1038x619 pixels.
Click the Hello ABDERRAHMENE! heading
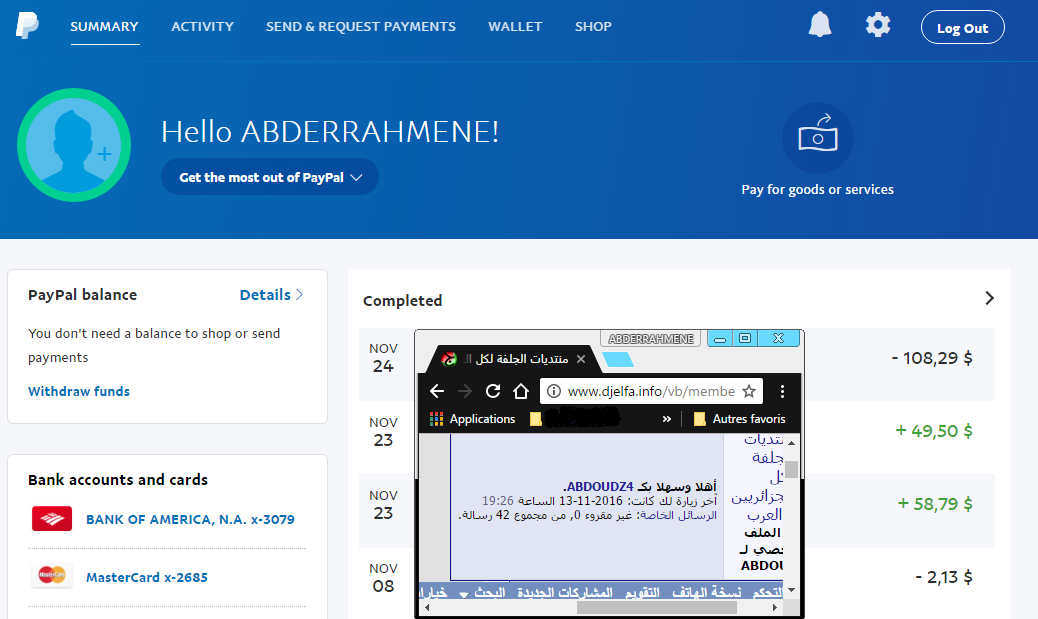pos(330,132)
